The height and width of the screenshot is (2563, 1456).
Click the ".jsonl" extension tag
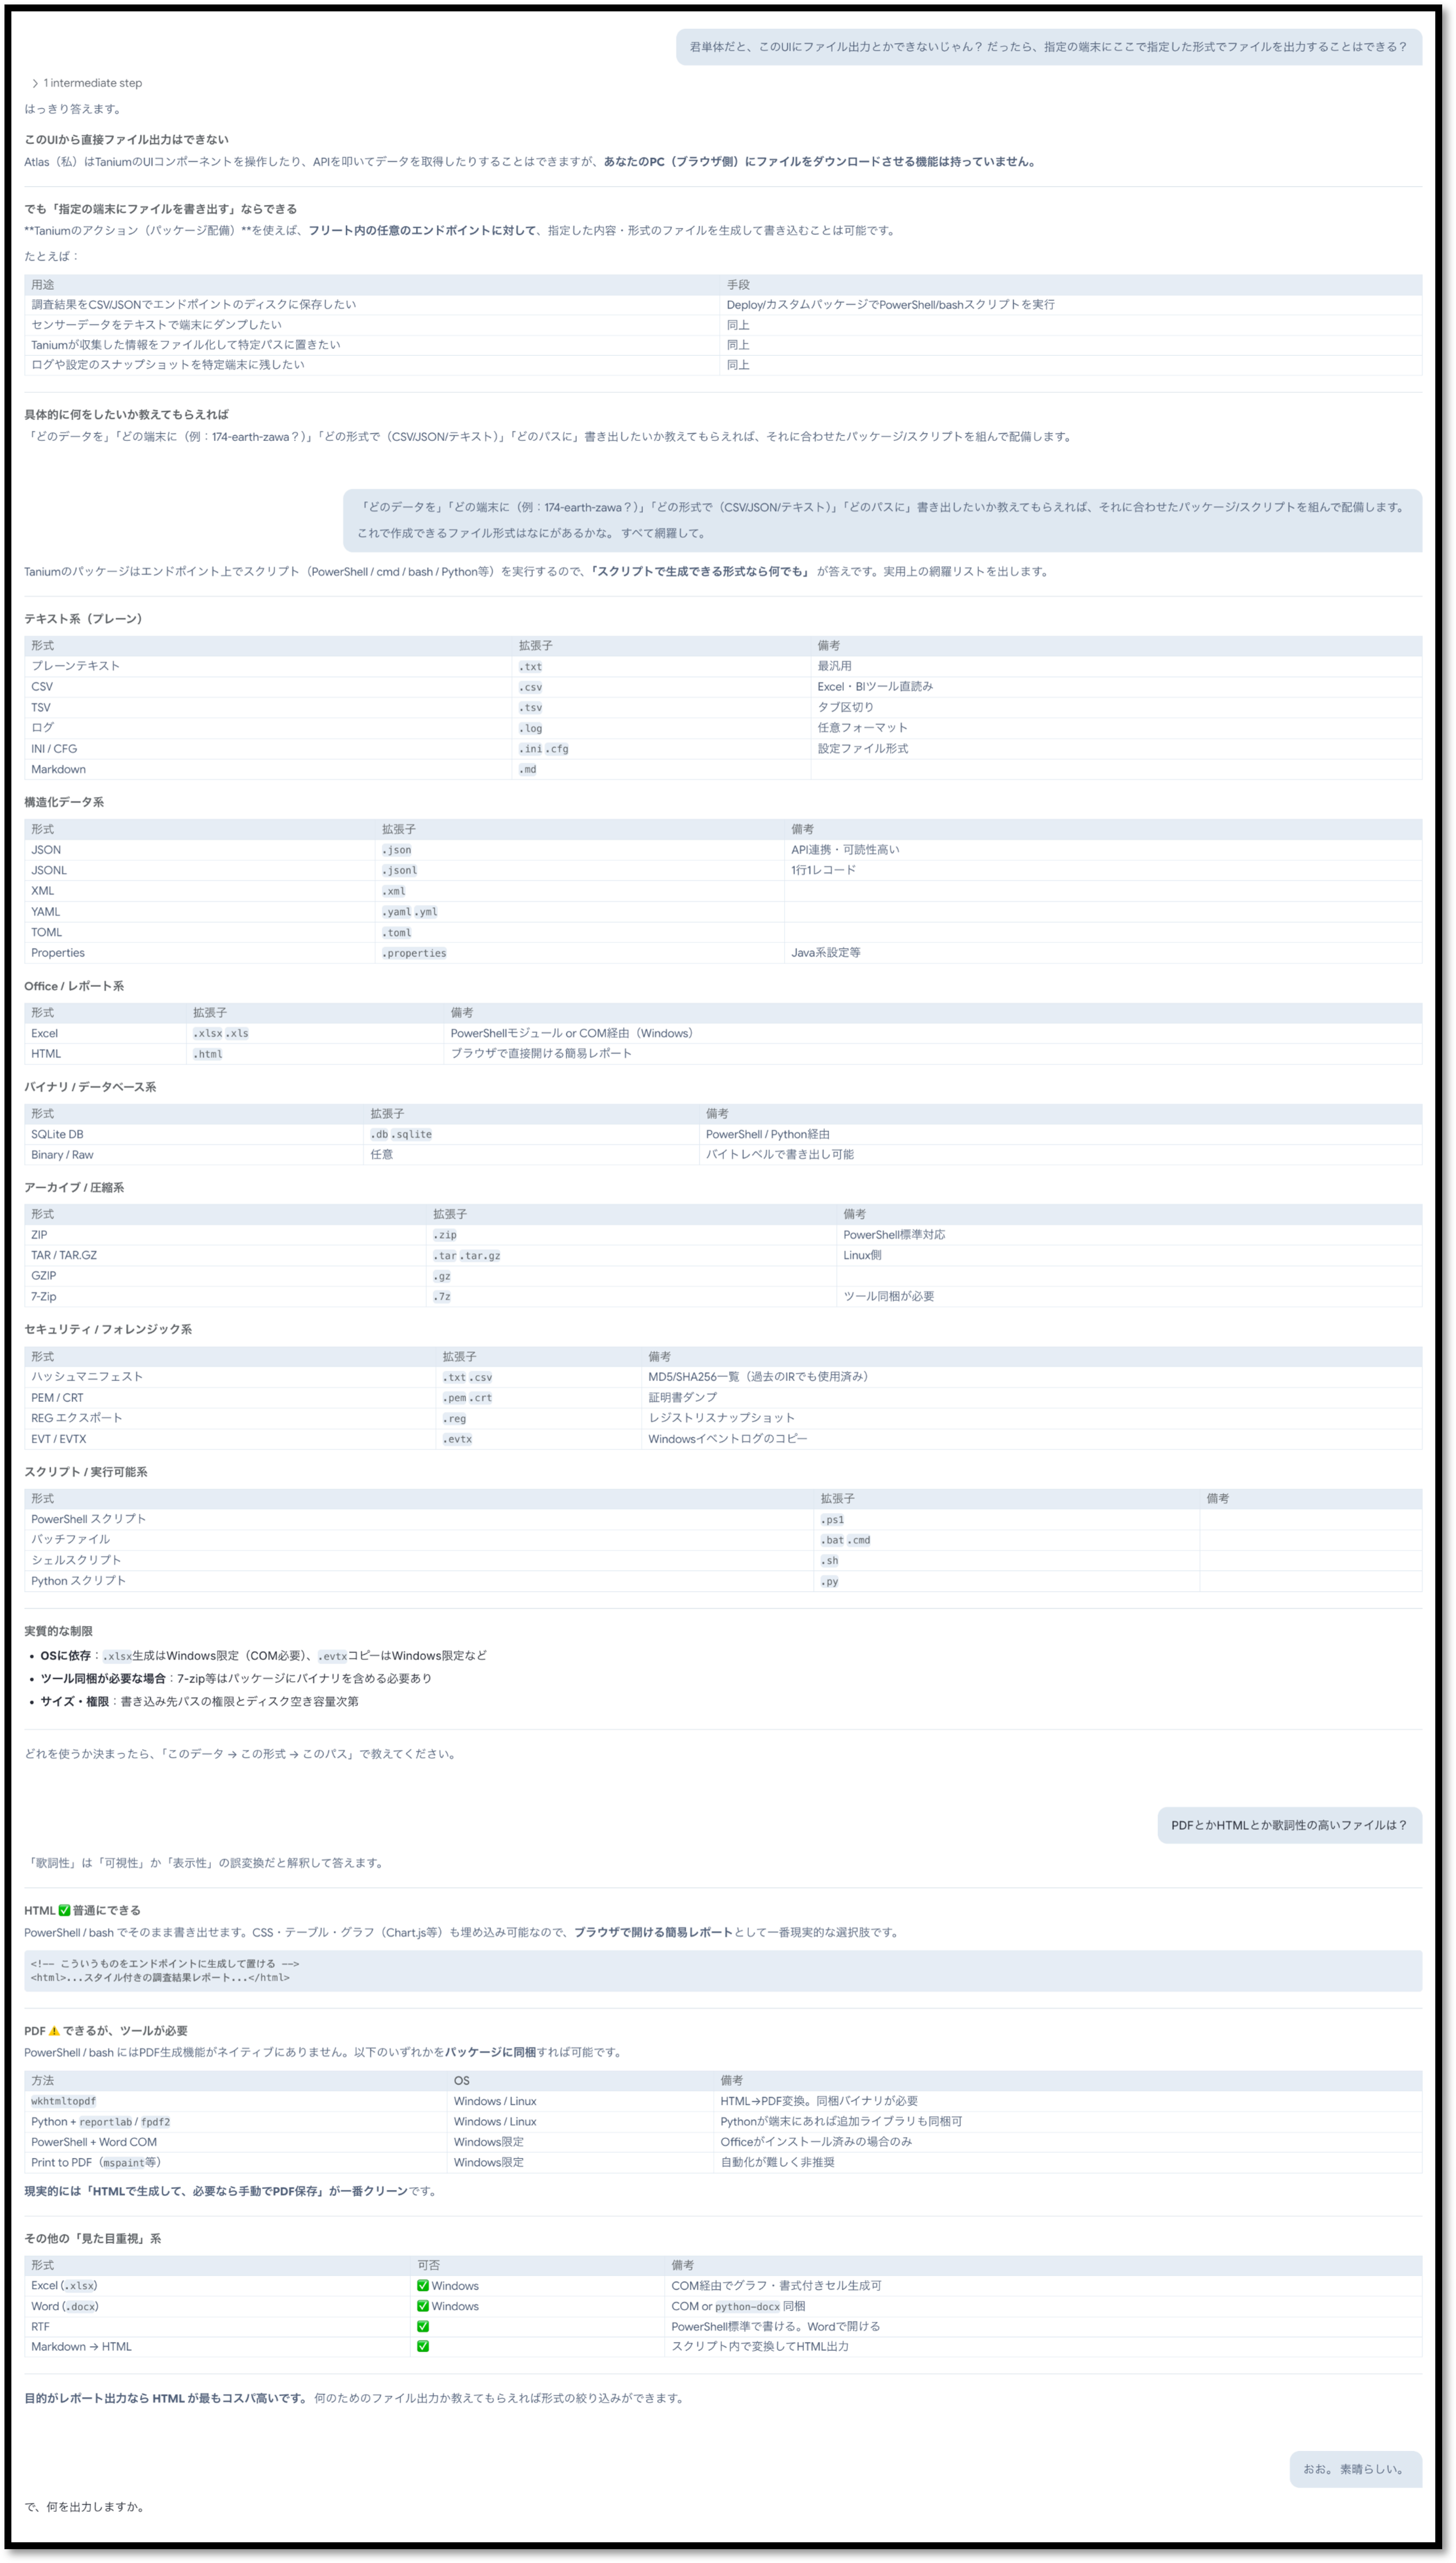click(x=399, y=871)
